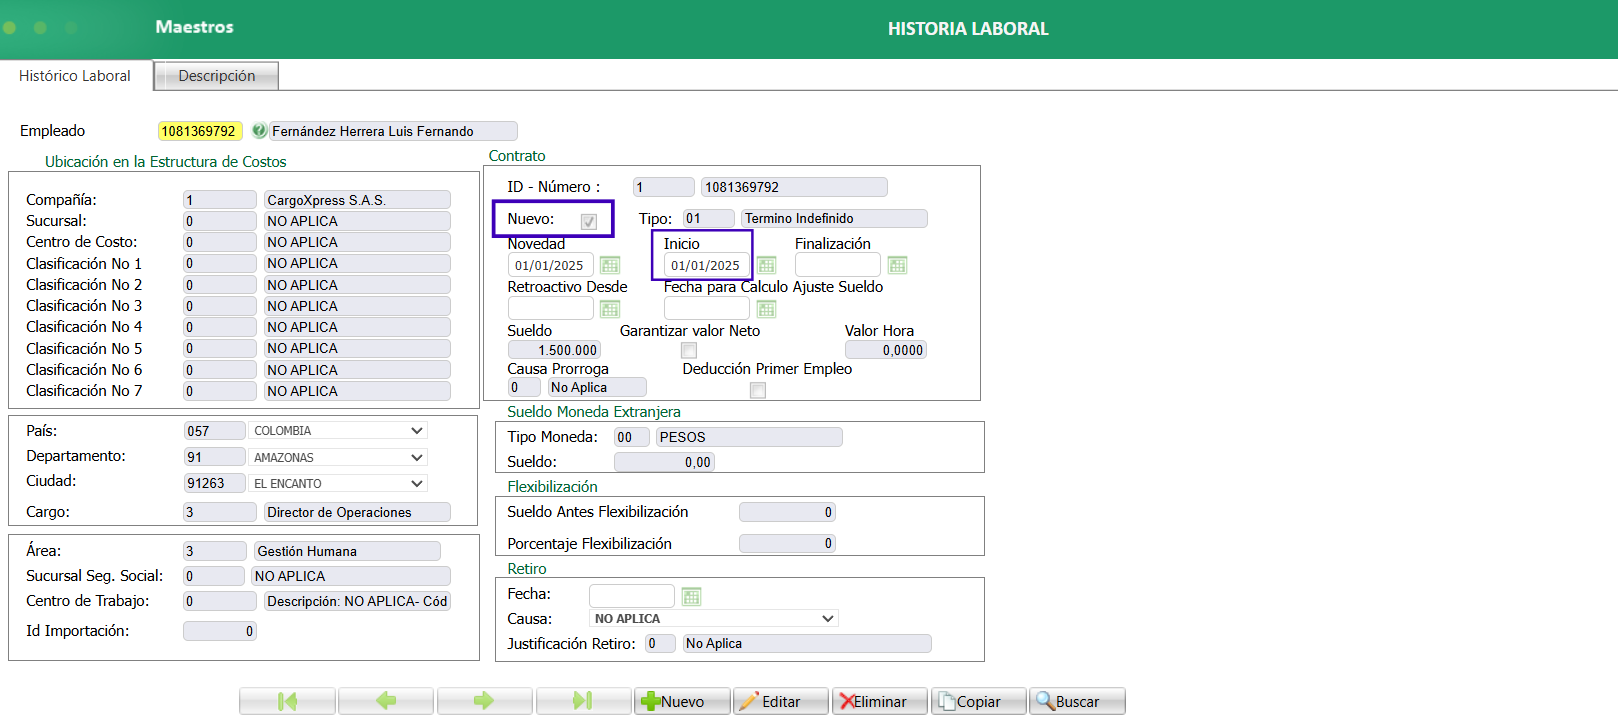1618x718 pixels.
Task: Click the Retroactivo Desde date field
Action: tap(550, 309)
